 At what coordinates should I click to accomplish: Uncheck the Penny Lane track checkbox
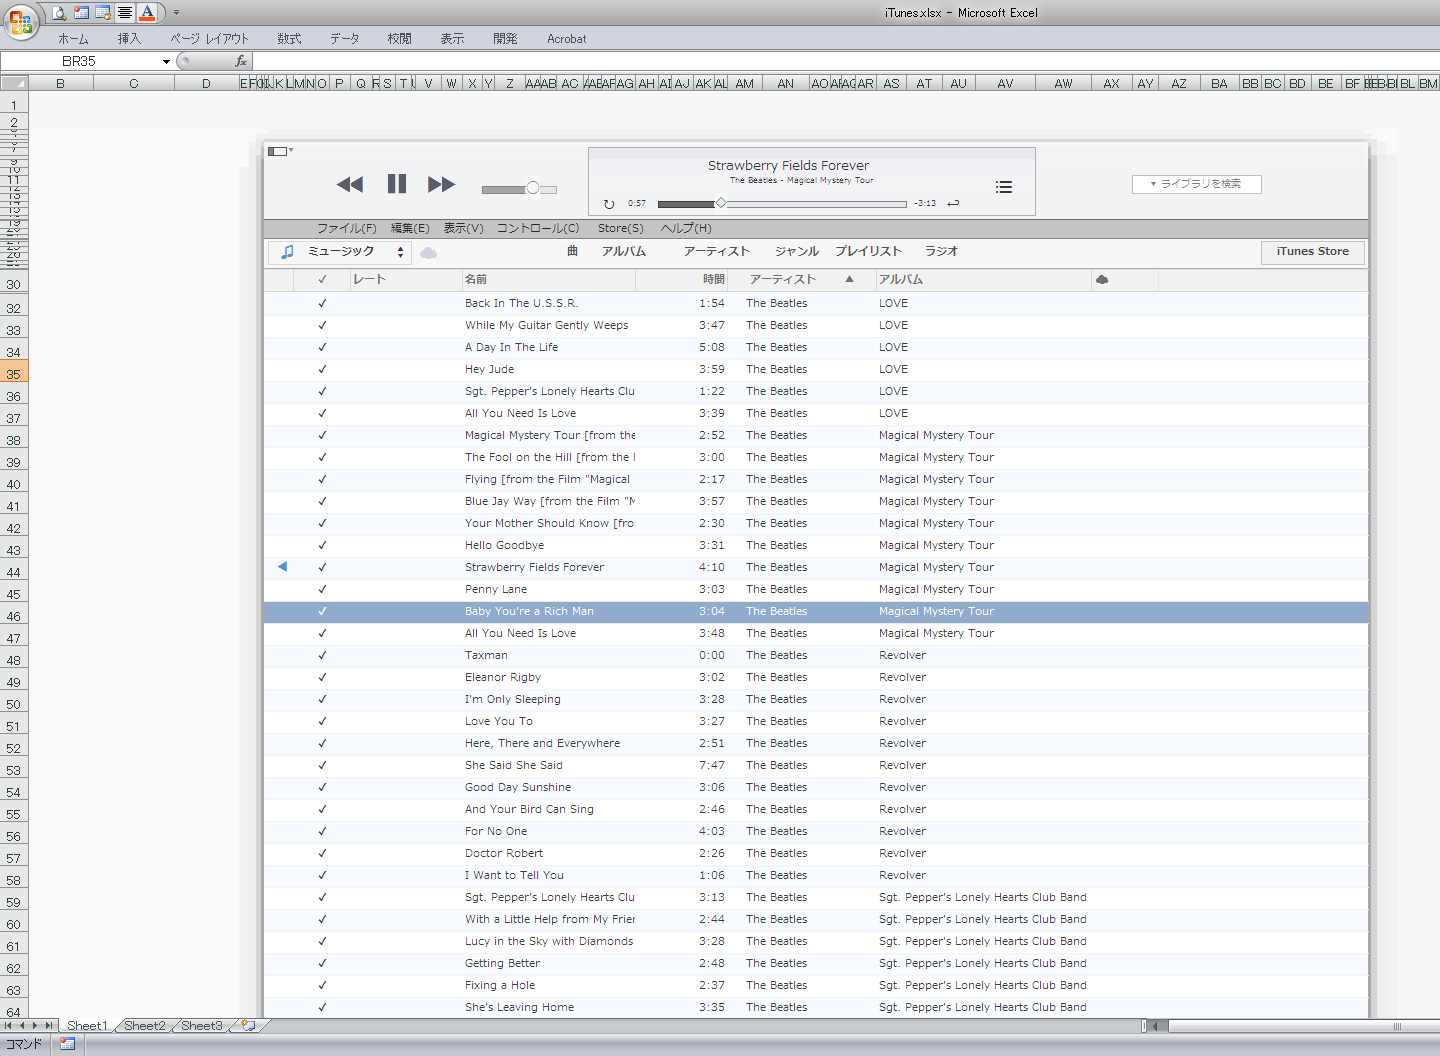pyautogui.click(x=322, y=589)
